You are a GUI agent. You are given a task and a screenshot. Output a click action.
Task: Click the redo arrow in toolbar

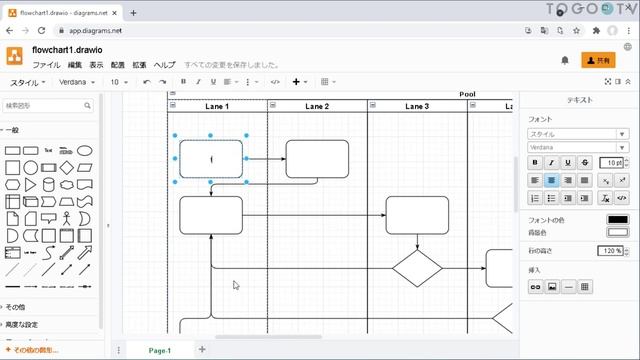pyautogui.click(x=162, y=82)
